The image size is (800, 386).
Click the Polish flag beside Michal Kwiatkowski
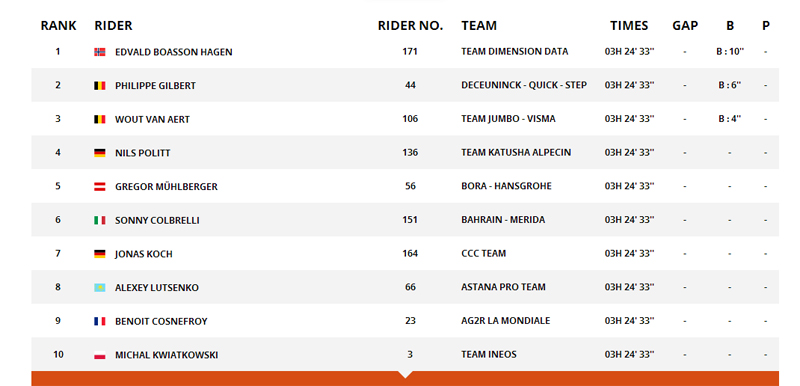click(x=99, y=355)
